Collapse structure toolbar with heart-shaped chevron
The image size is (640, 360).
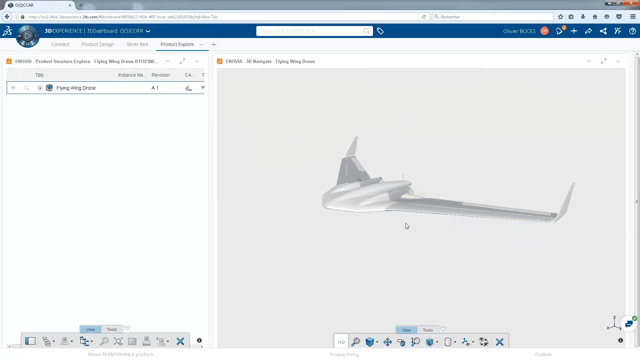[127, 328]
